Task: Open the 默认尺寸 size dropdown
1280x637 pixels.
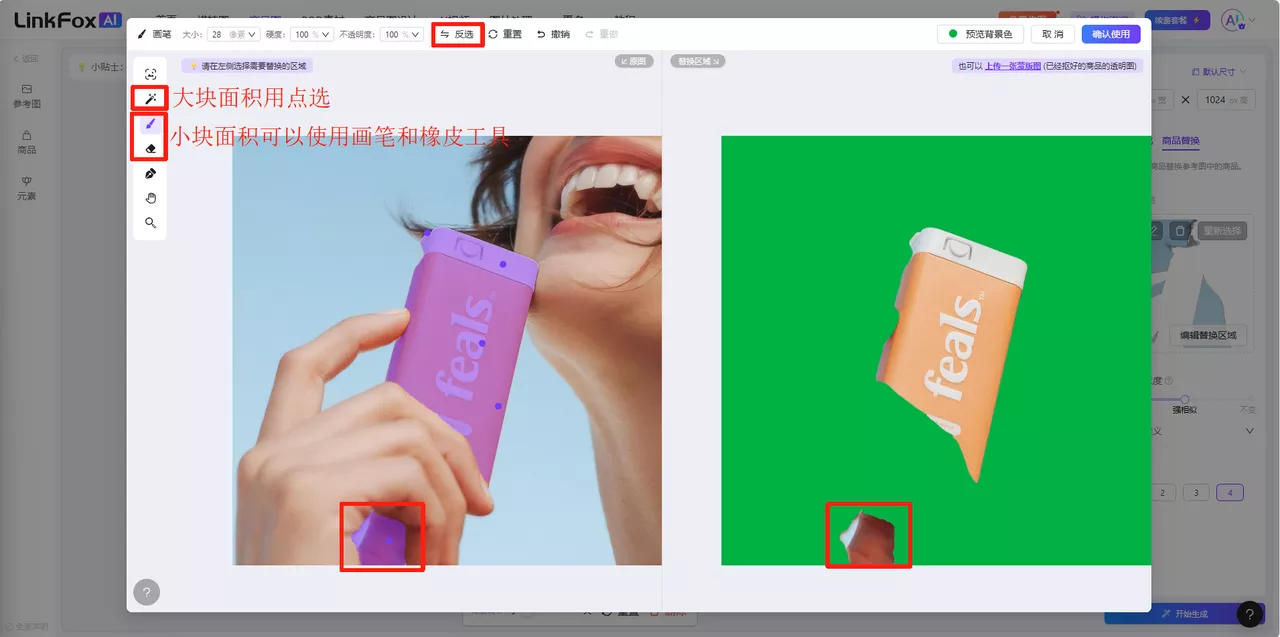Action: tap(1219, 72)
